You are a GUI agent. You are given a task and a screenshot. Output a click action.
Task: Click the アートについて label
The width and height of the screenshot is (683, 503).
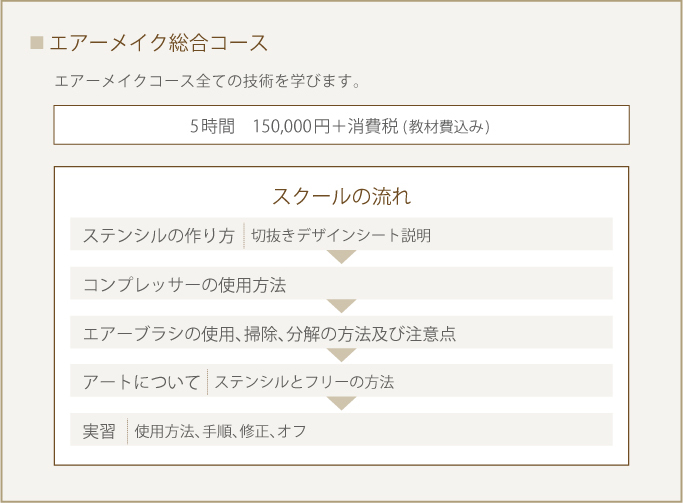pyautogui.click(x=141, y=382)
